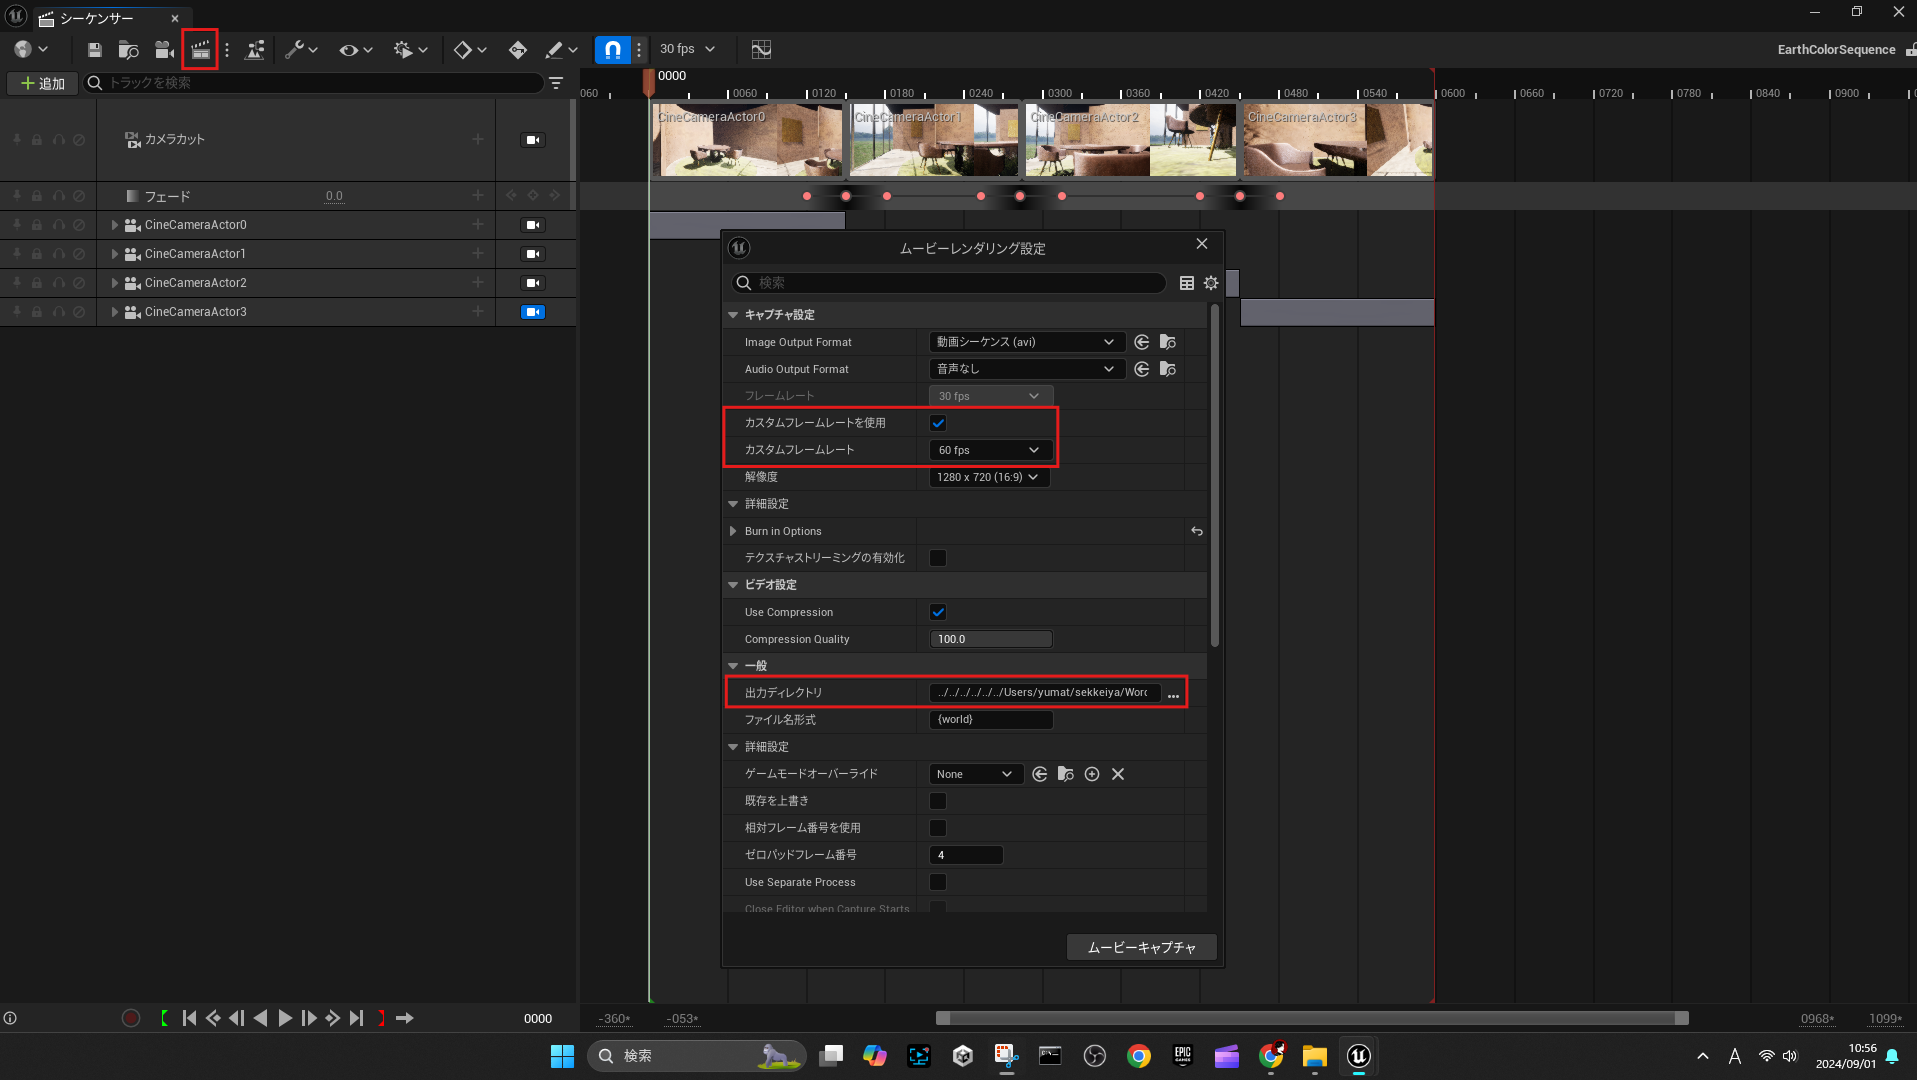Click the render movie clapperboard icon
This screenshot has height=1080, width=1917.
tap(201, 50)
